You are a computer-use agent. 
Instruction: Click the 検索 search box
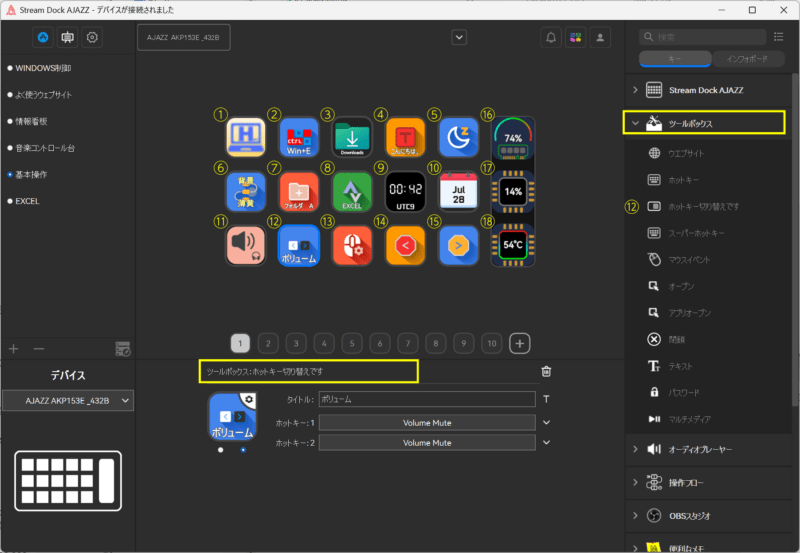(703, 37)
